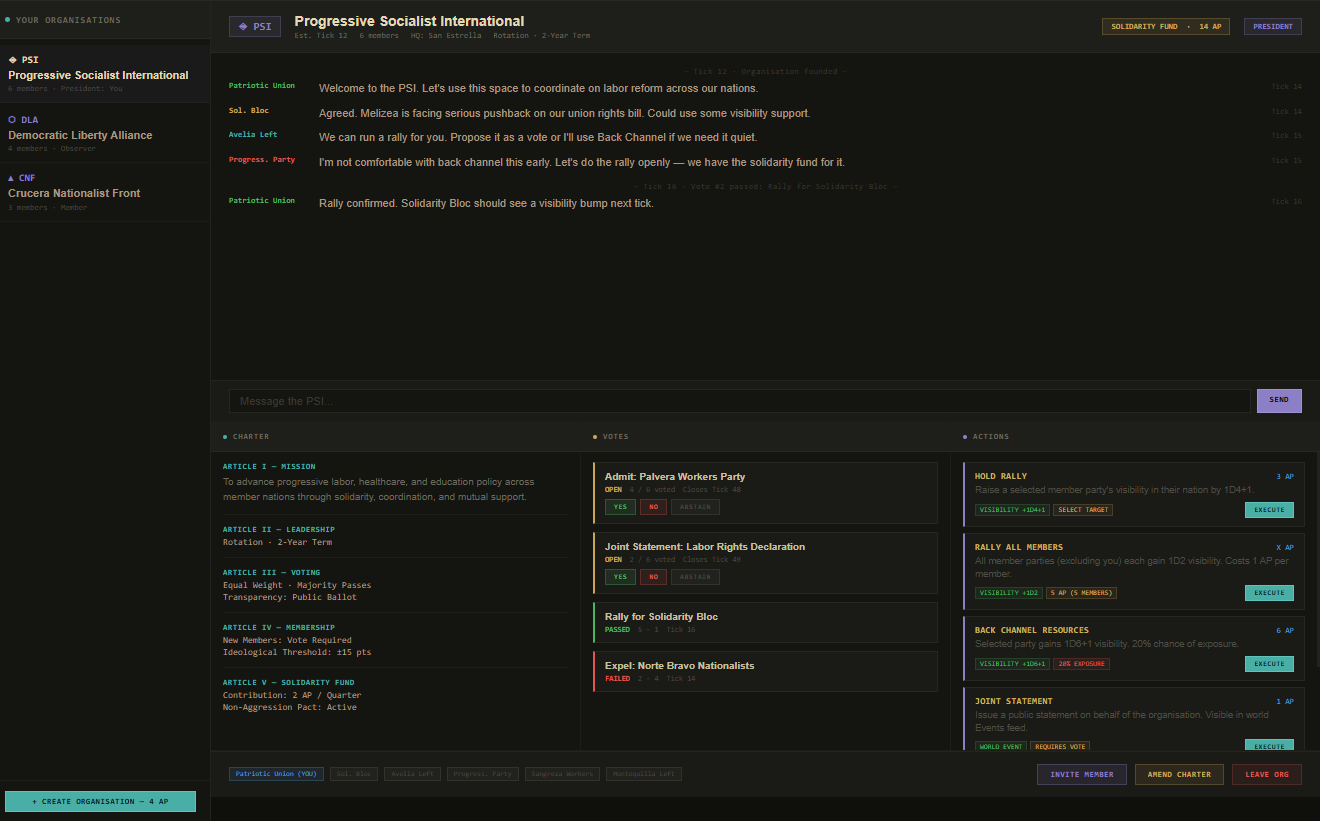Execute the Back Channel Resources action
1320x821 pixels.
(x=1268, y=664)
